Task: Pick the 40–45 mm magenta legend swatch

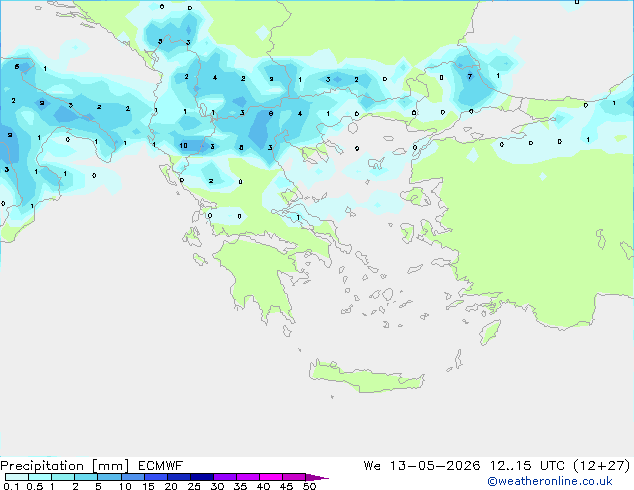Action: click(271, 477)
